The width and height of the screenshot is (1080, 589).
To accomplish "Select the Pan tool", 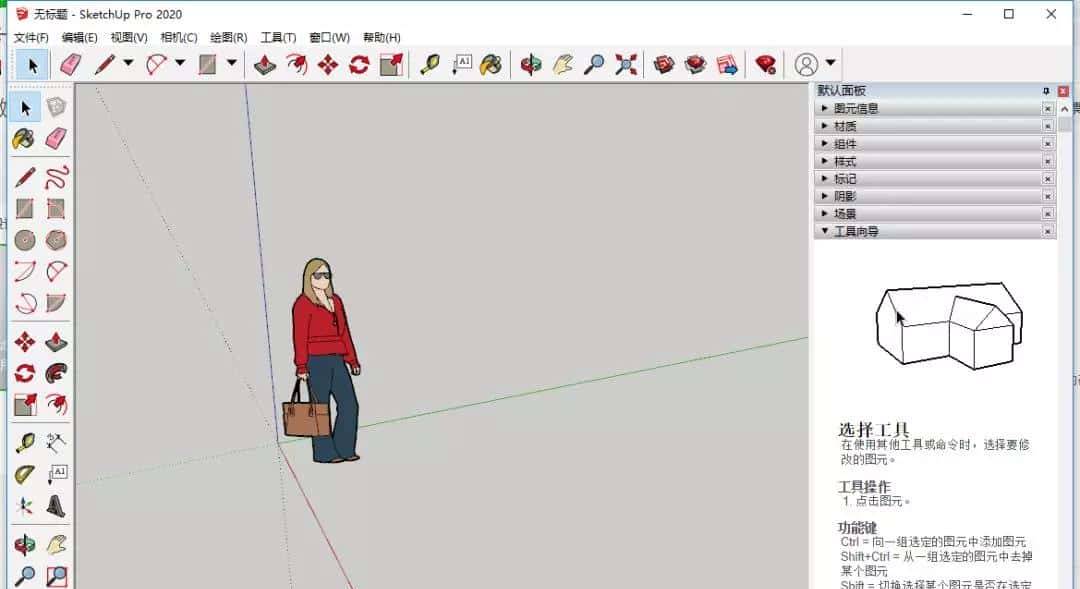I will [562, 64].
